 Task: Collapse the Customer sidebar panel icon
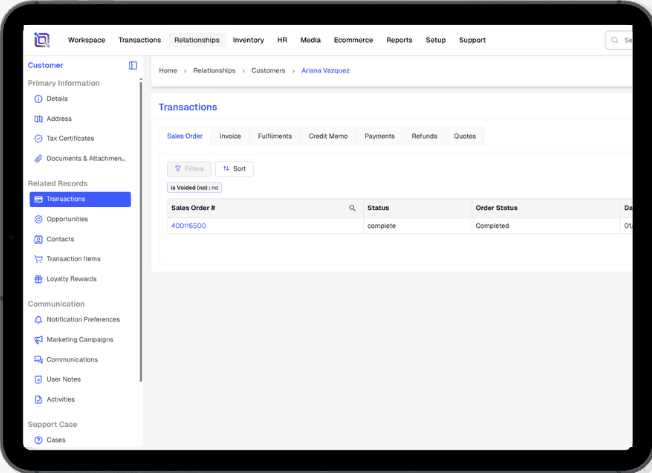[x=133, y=65]
